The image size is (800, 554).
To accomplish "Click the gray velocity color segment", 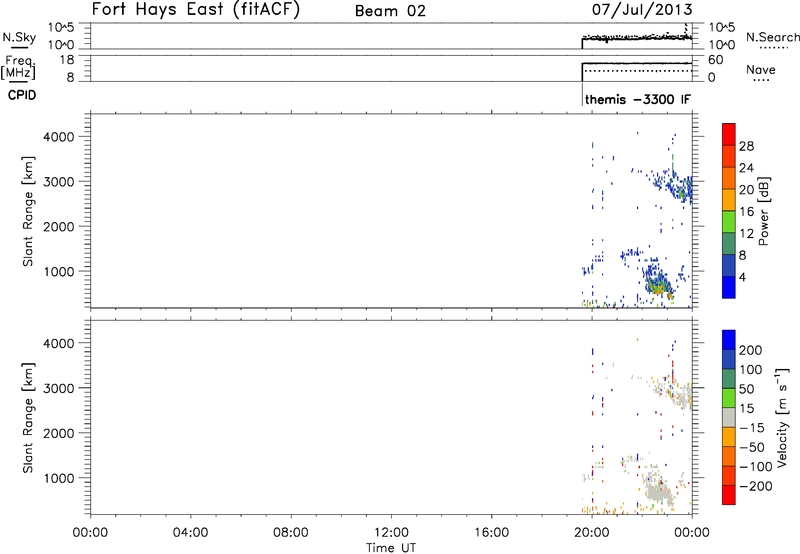I will click(x=729, y=418).
